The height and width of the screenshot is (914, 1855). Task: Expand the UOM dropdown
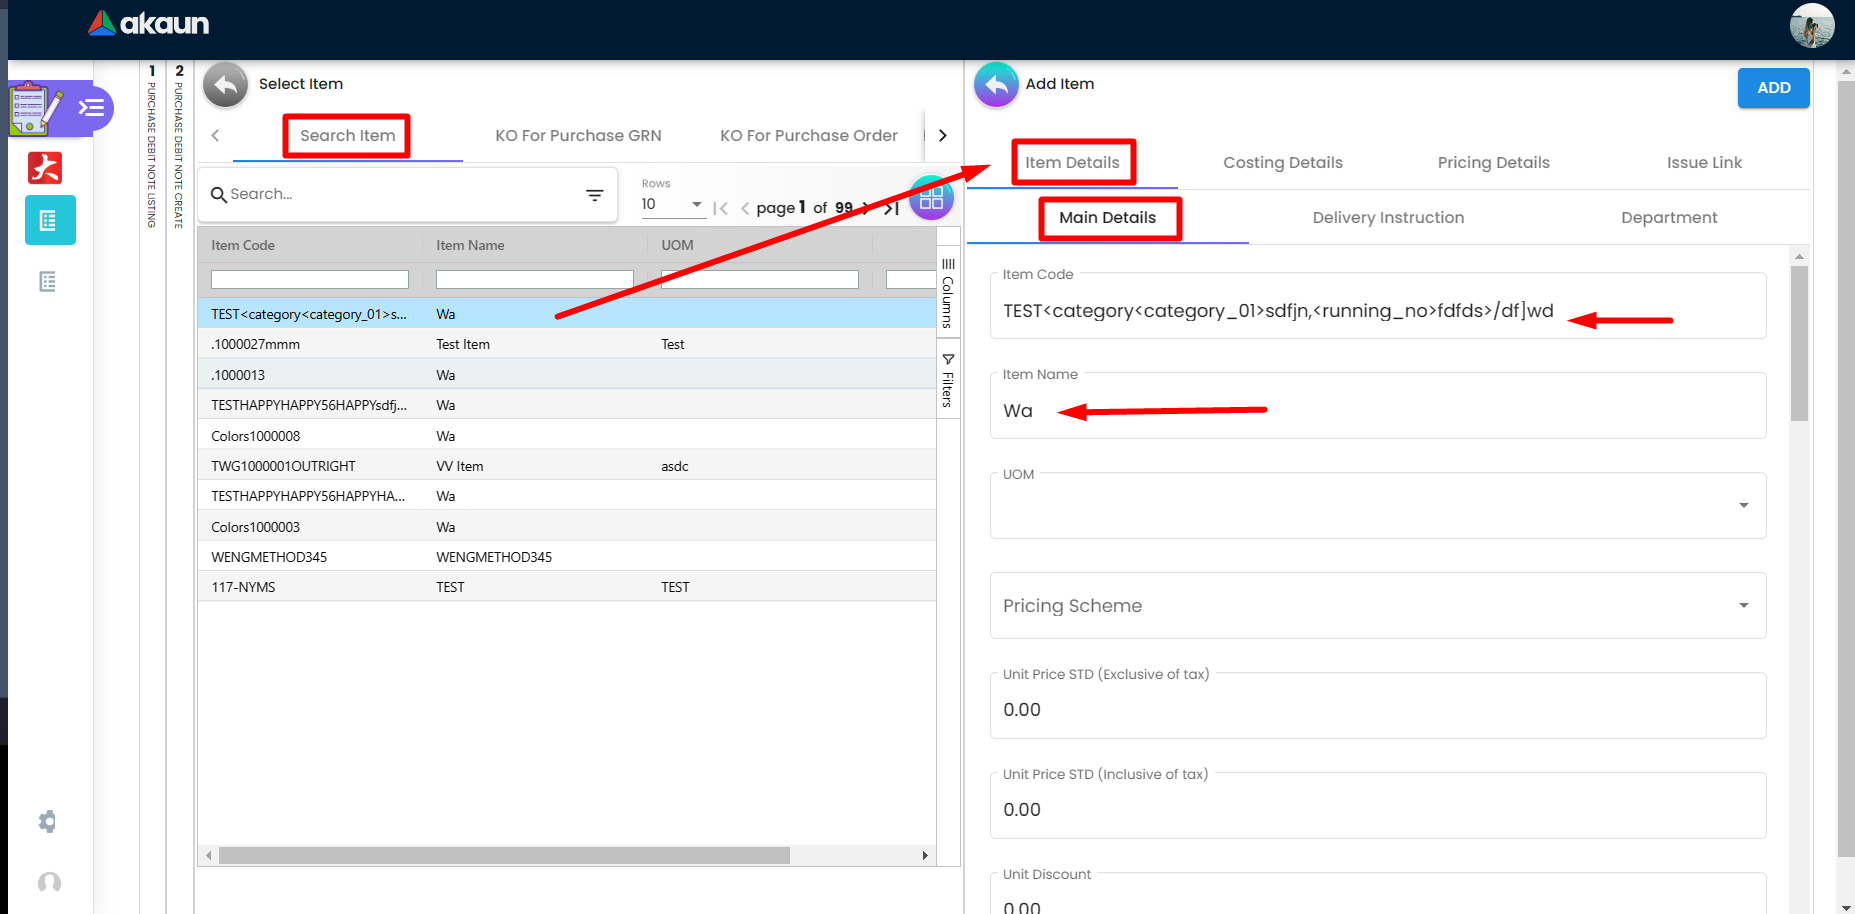[1743, 506]
